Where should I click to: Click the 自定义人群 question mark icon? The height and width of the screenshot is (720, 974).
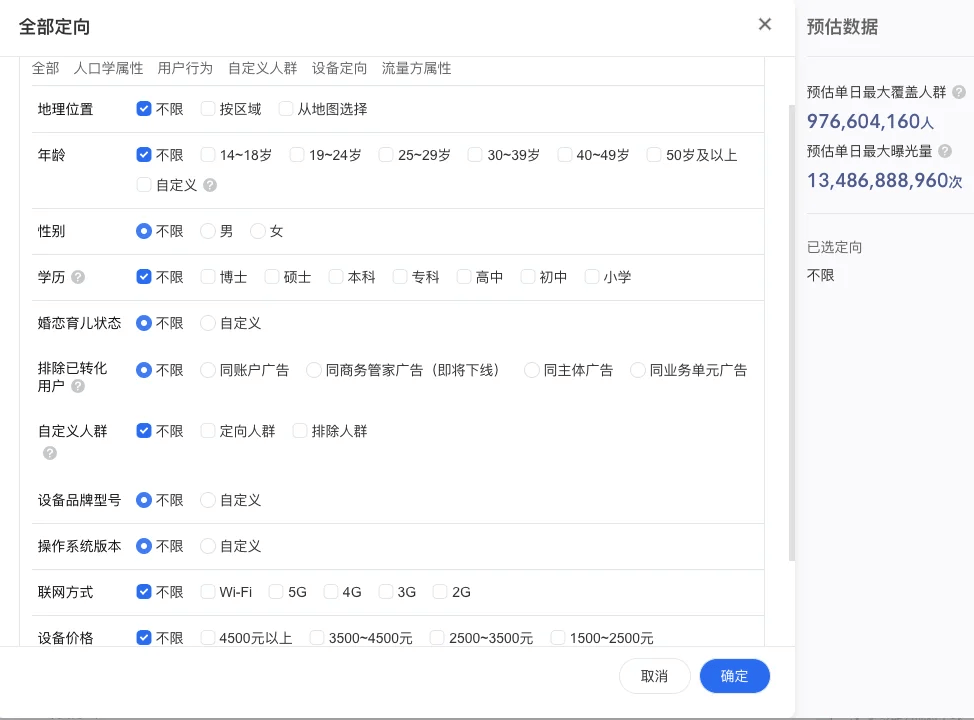pyautogui.click(x=49, y=452)
